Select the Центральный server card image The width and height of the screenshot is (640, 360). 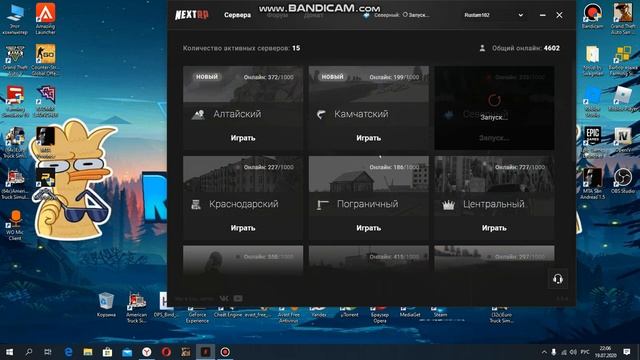click(x=494, y=174)
